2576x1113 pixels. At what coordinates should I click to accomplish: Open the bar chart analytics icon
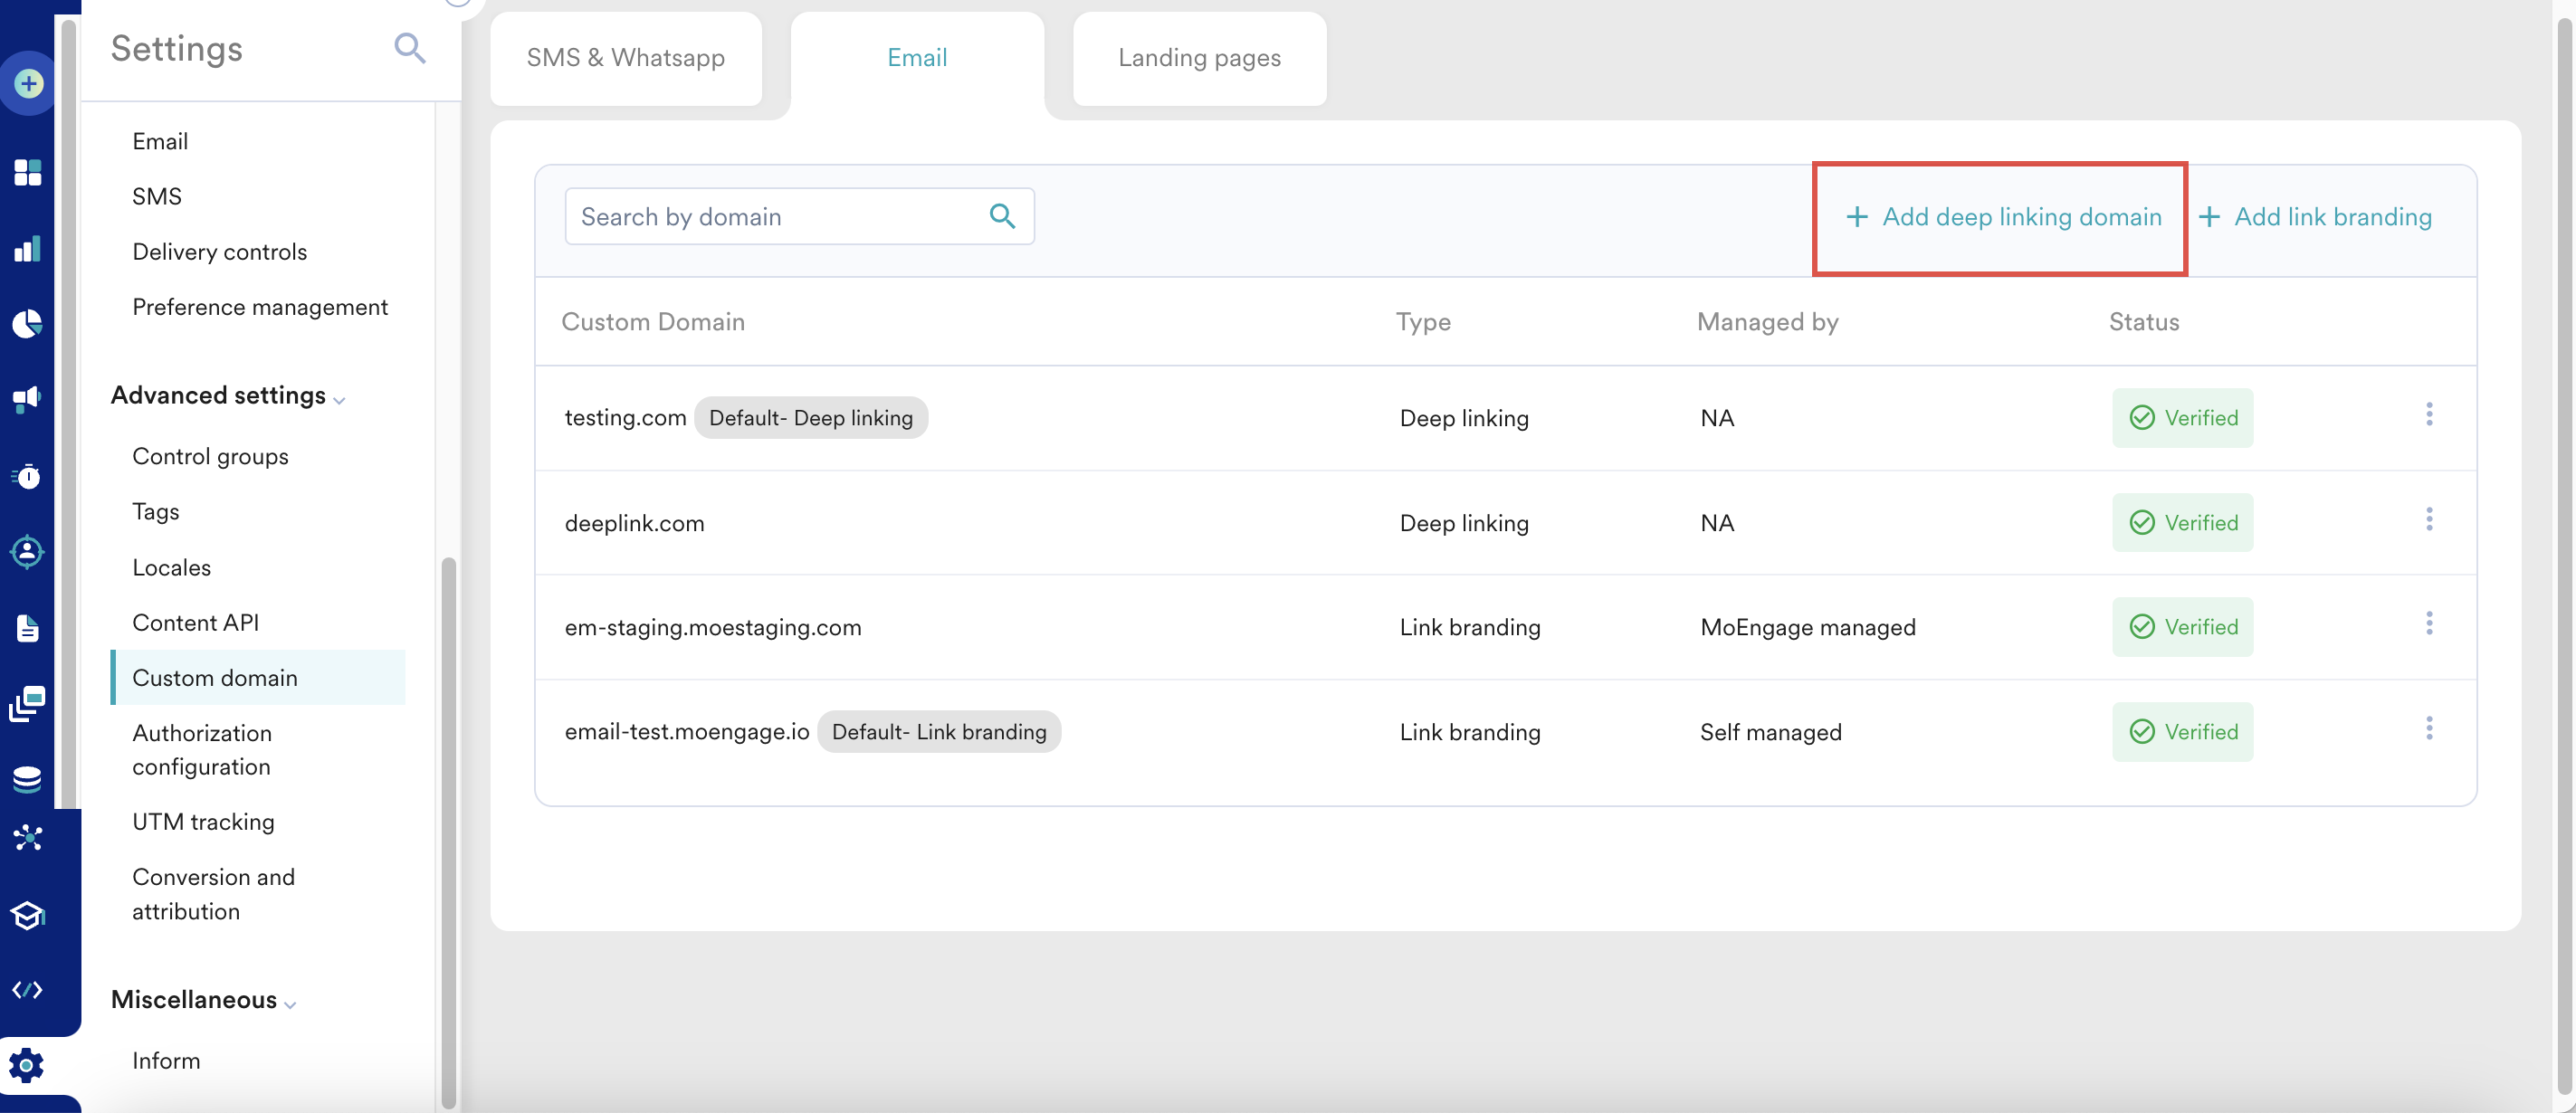pos(28,248)
